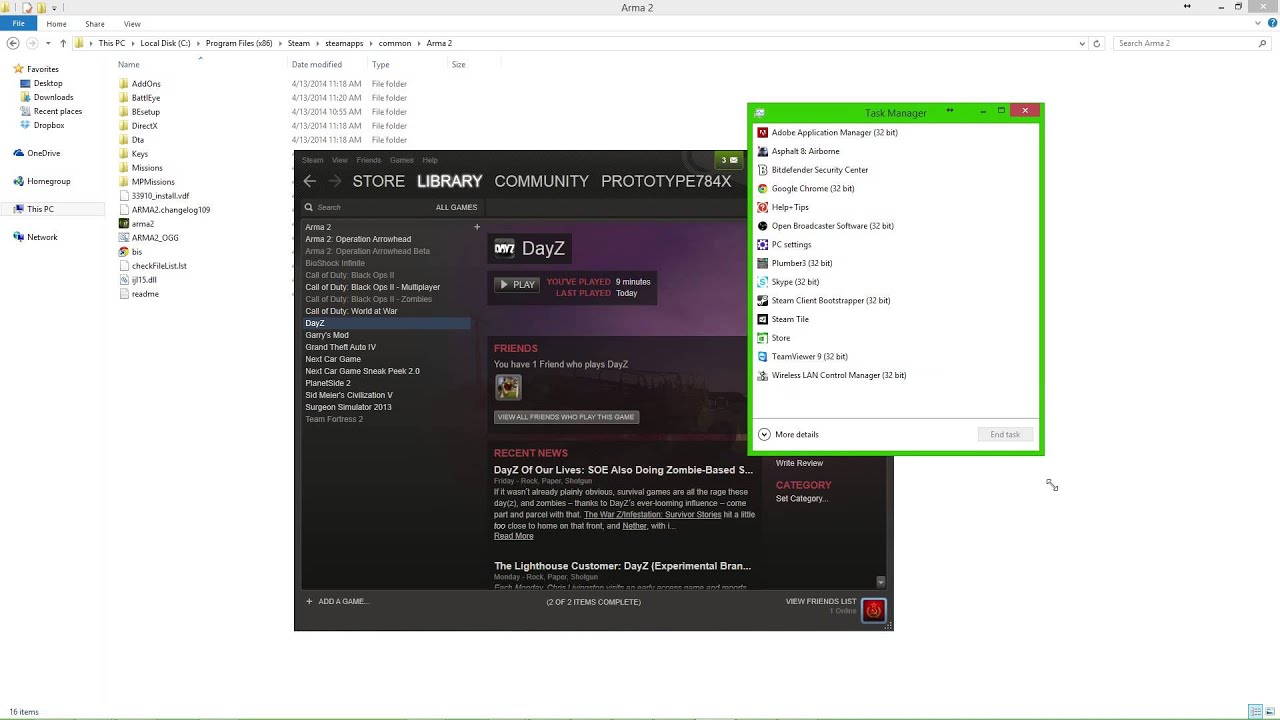Open the friend avatar who plays DayZ
Image resolution: width=1280 pixels, height=720 pixels.
[x=508, y=387]
